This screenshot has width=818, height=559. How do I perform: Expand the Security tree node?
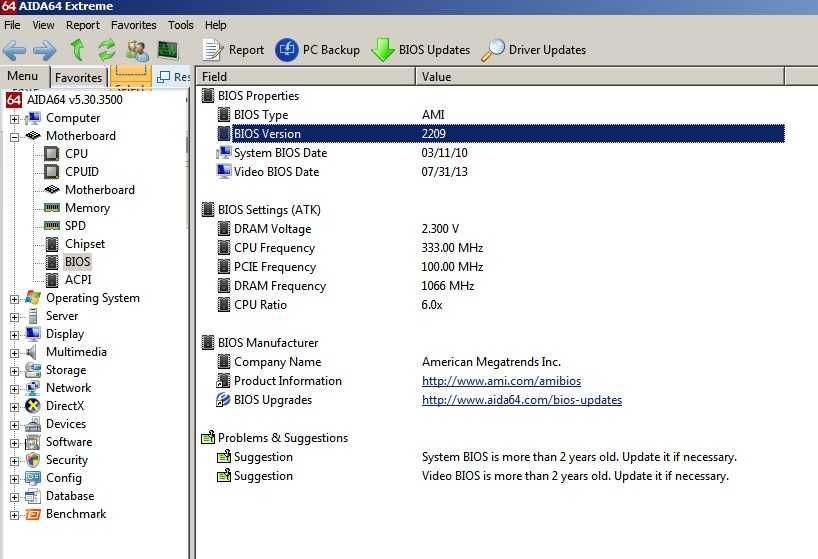15,461
